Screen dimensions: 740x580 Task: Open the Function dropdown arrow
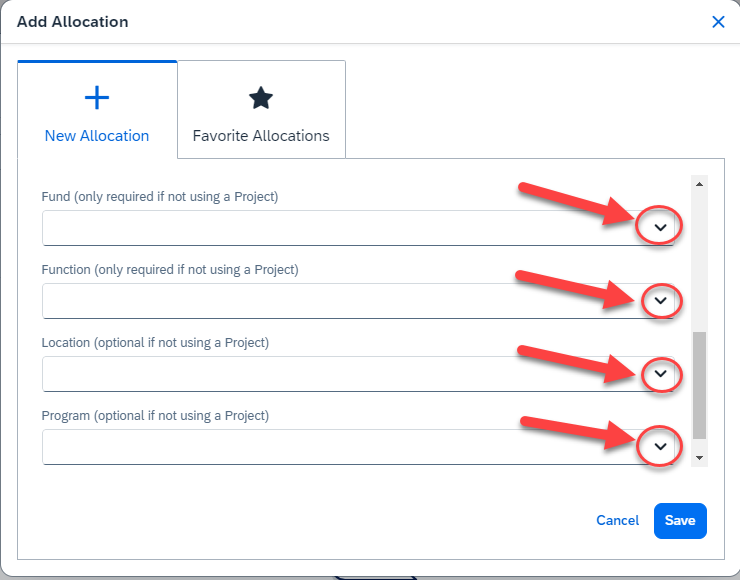[x=659, y=300]
